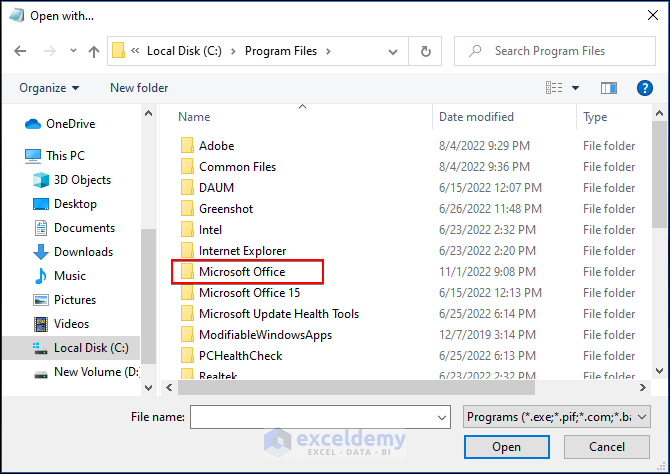Show hidden parent folders double chevron
This screenshot has height=474, width=670.
pos(135,51)
